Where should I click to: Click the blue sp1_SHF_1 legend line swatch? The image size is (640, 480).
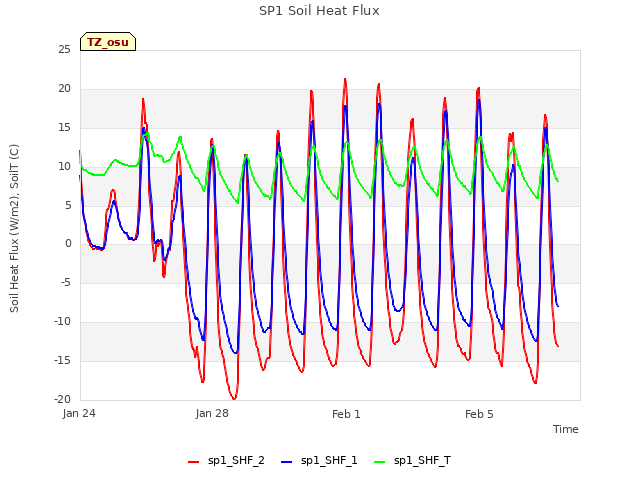coord(287,462)
